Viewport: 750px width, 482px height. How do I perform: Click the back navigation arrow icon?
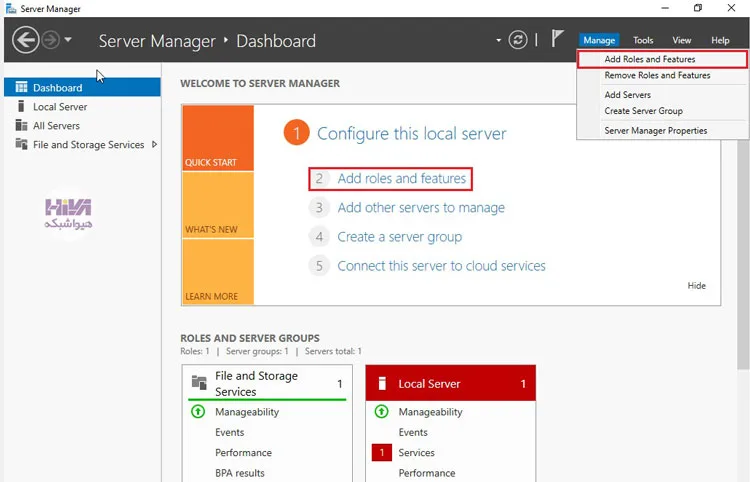[25, 40]
